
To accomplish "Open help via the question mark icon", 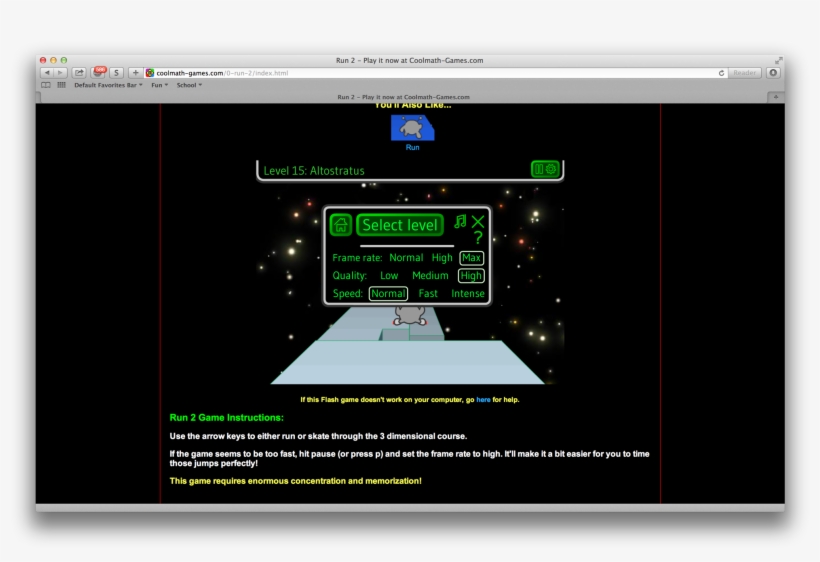I will coord(478,238).
